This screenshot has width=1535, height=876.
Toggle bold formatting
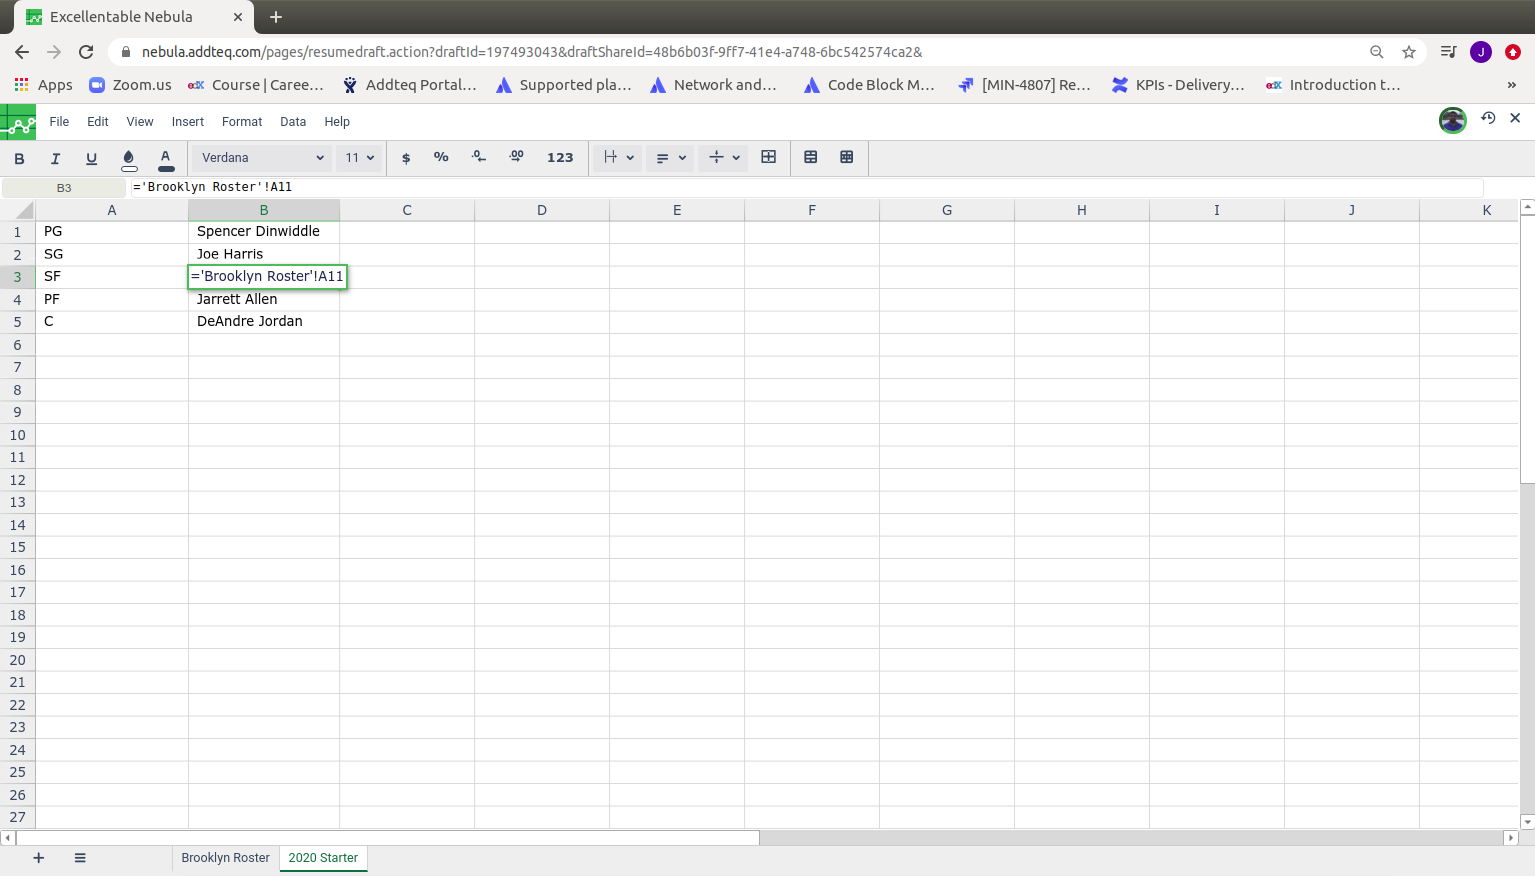(x=19, y=158)
